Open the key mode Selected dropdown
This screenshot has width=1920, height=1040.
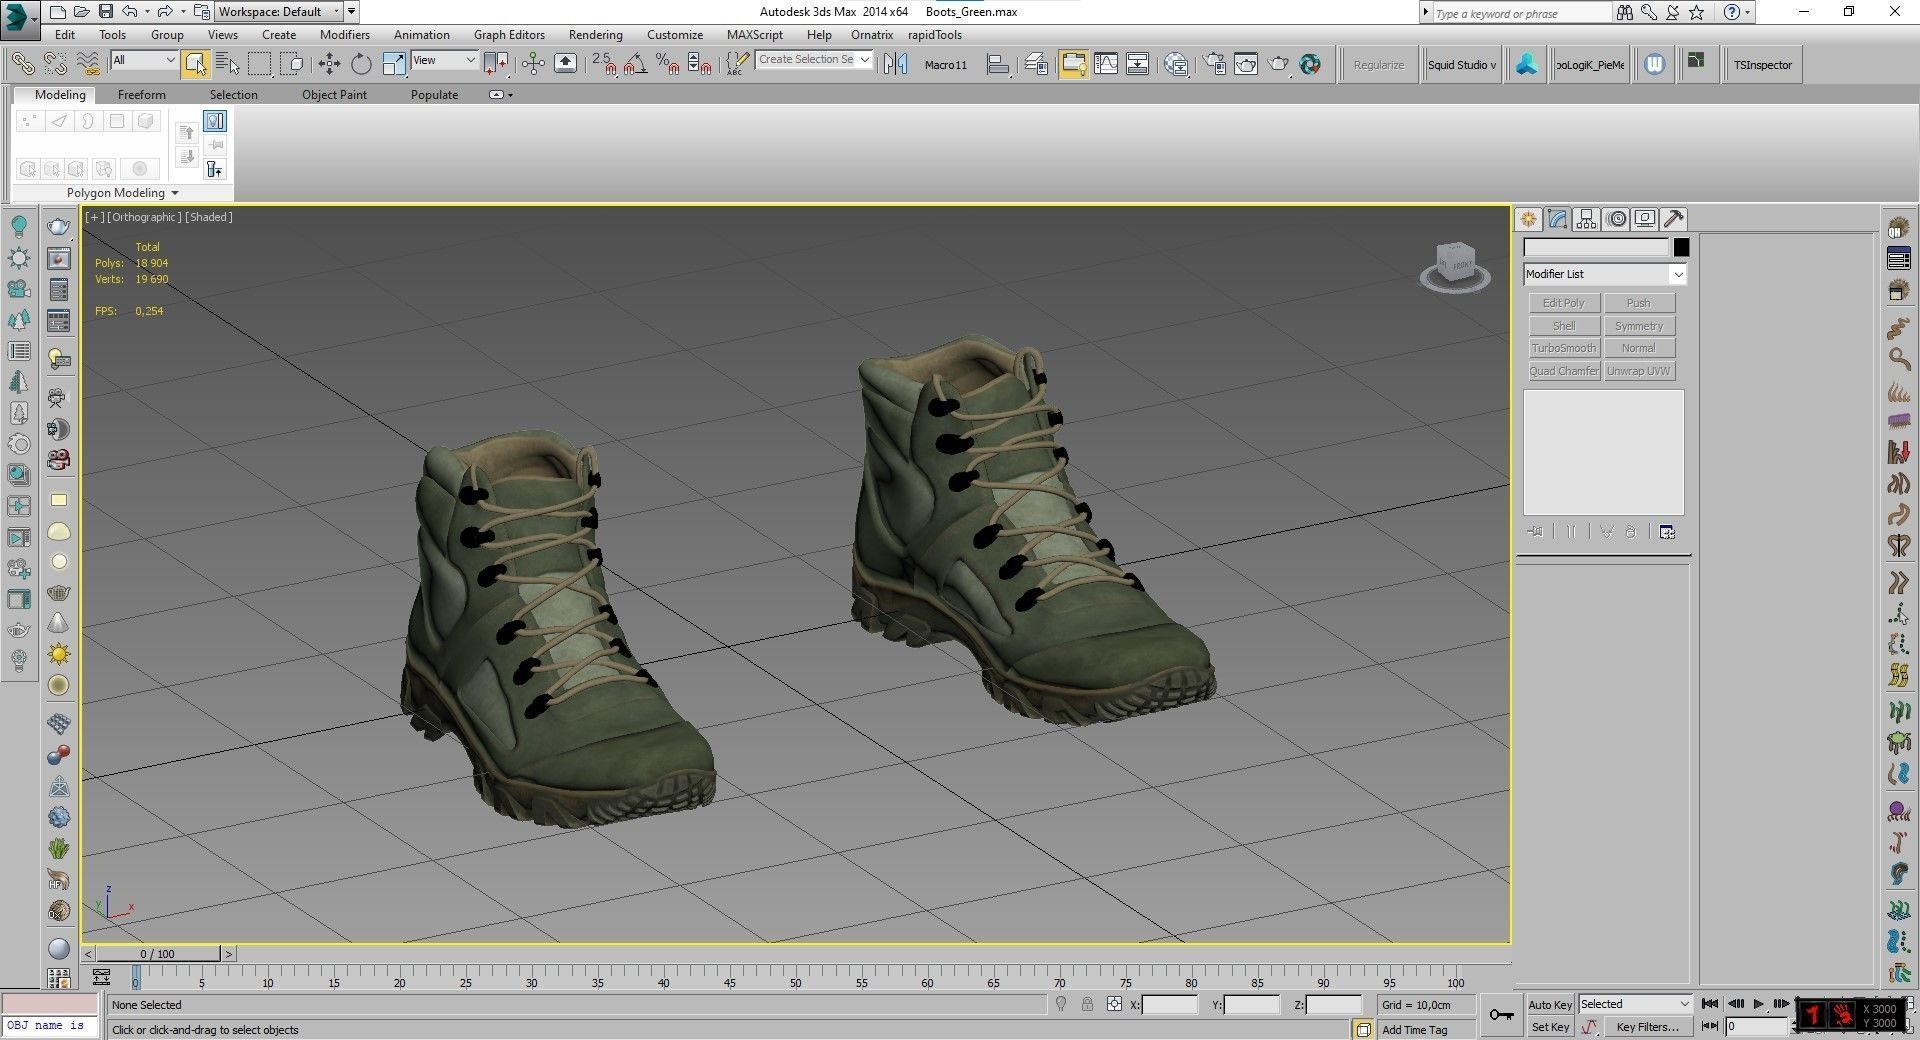point(1634,1004)
